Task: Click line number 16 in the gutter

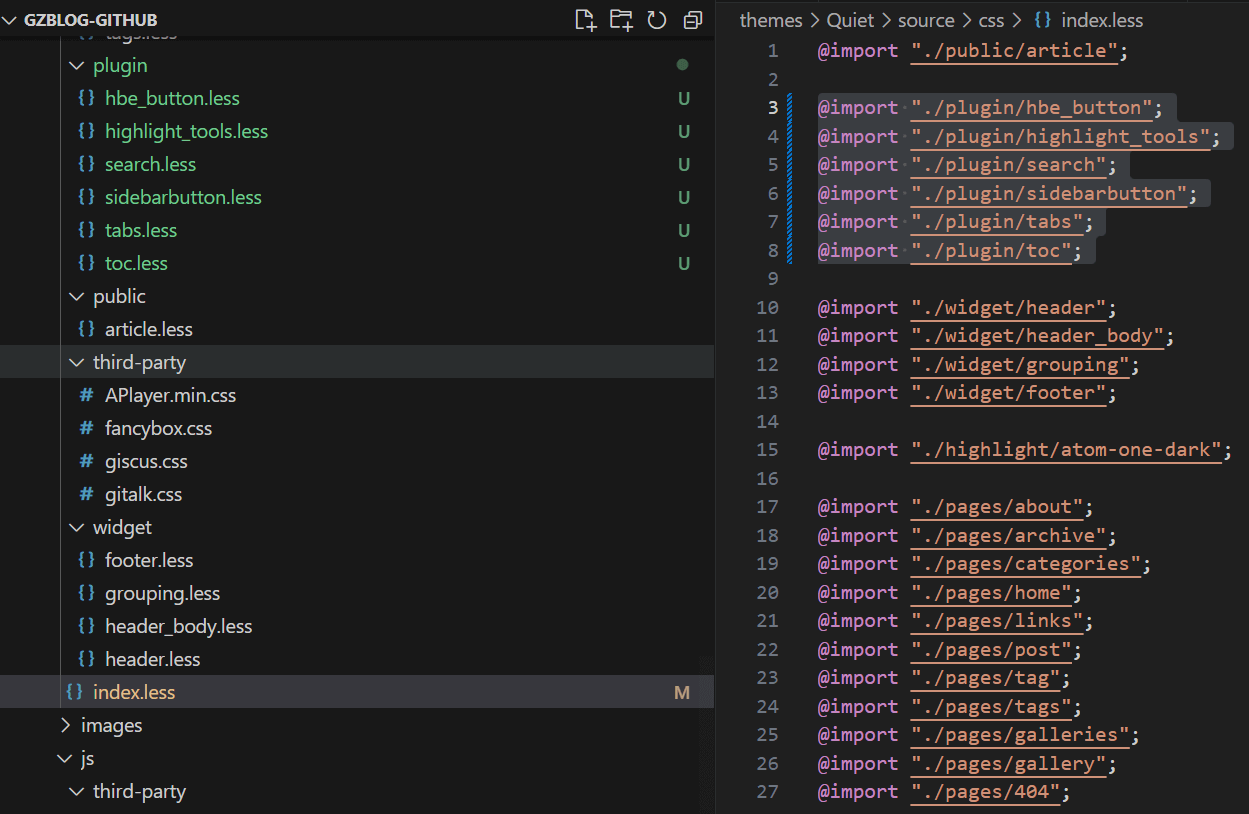Action: (x=767, y=478)
